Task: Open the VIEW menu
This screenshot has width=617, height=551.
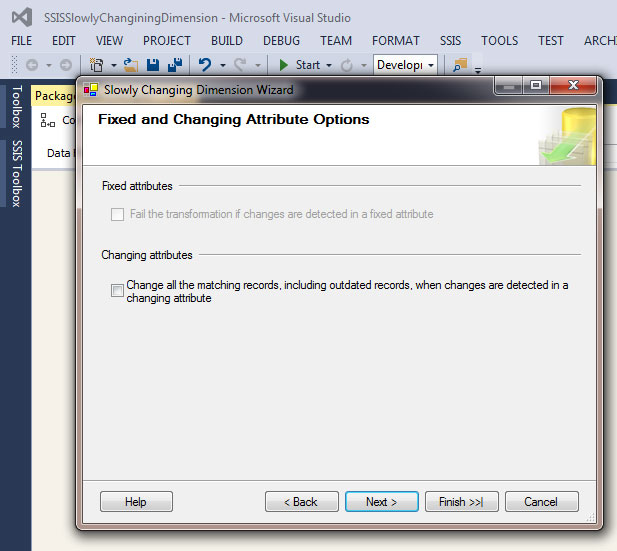Action: (109, 41)
